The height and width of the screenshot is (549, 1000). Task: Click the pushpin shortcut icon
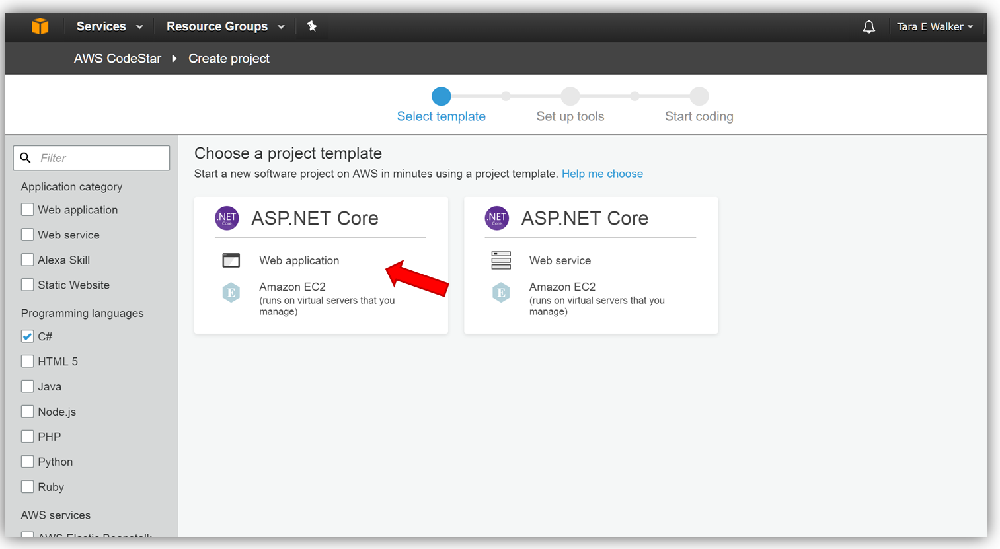(312, 26)
